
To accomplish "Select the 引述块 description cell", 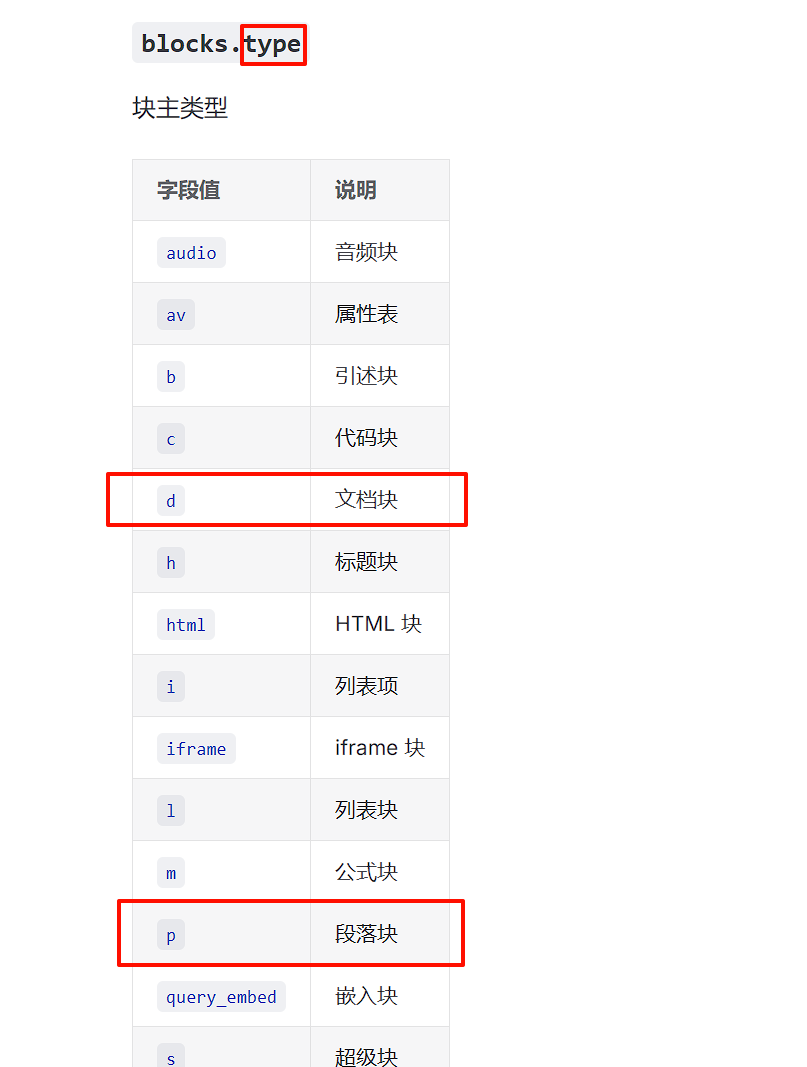I will [x=366, y=376].
